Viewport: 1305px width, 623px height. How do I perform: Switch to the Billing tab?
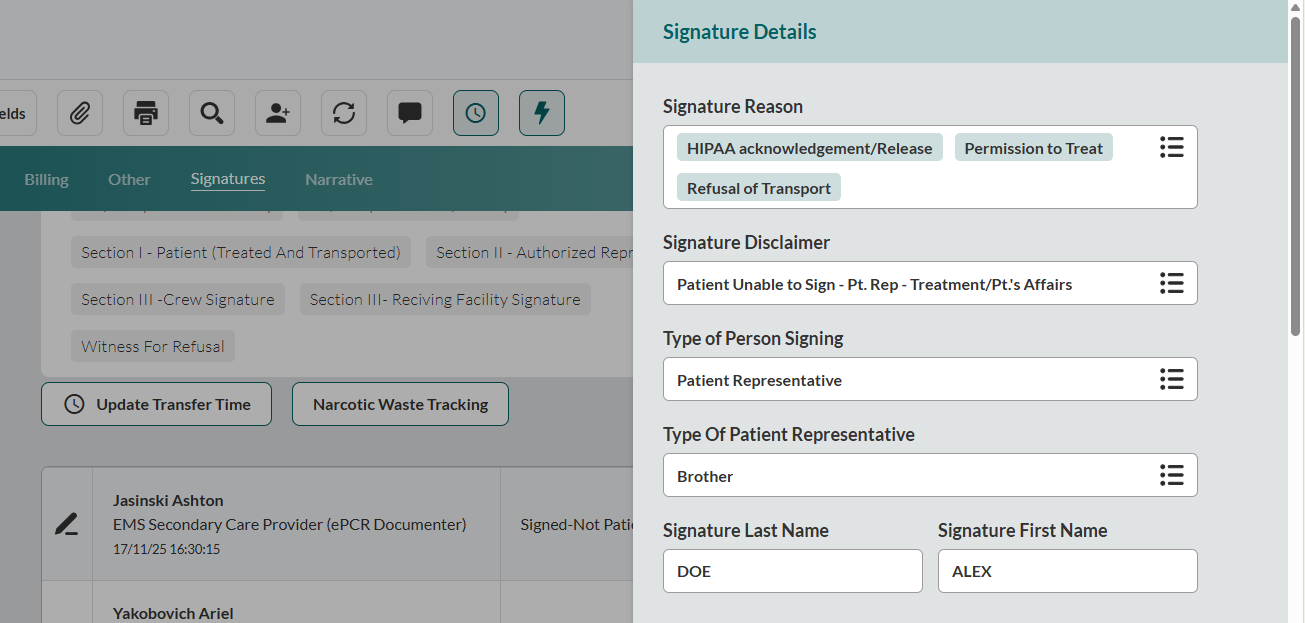click(46, 180)
